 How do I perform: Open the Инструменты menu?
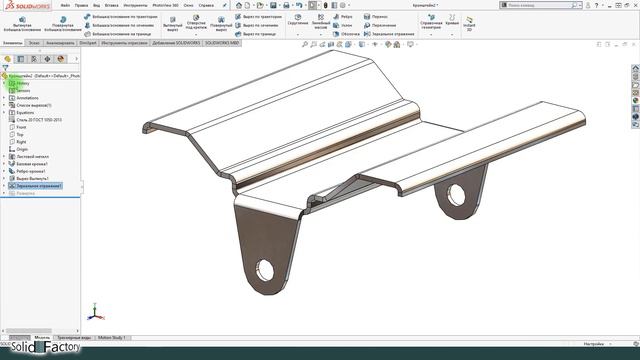(135, 6)
